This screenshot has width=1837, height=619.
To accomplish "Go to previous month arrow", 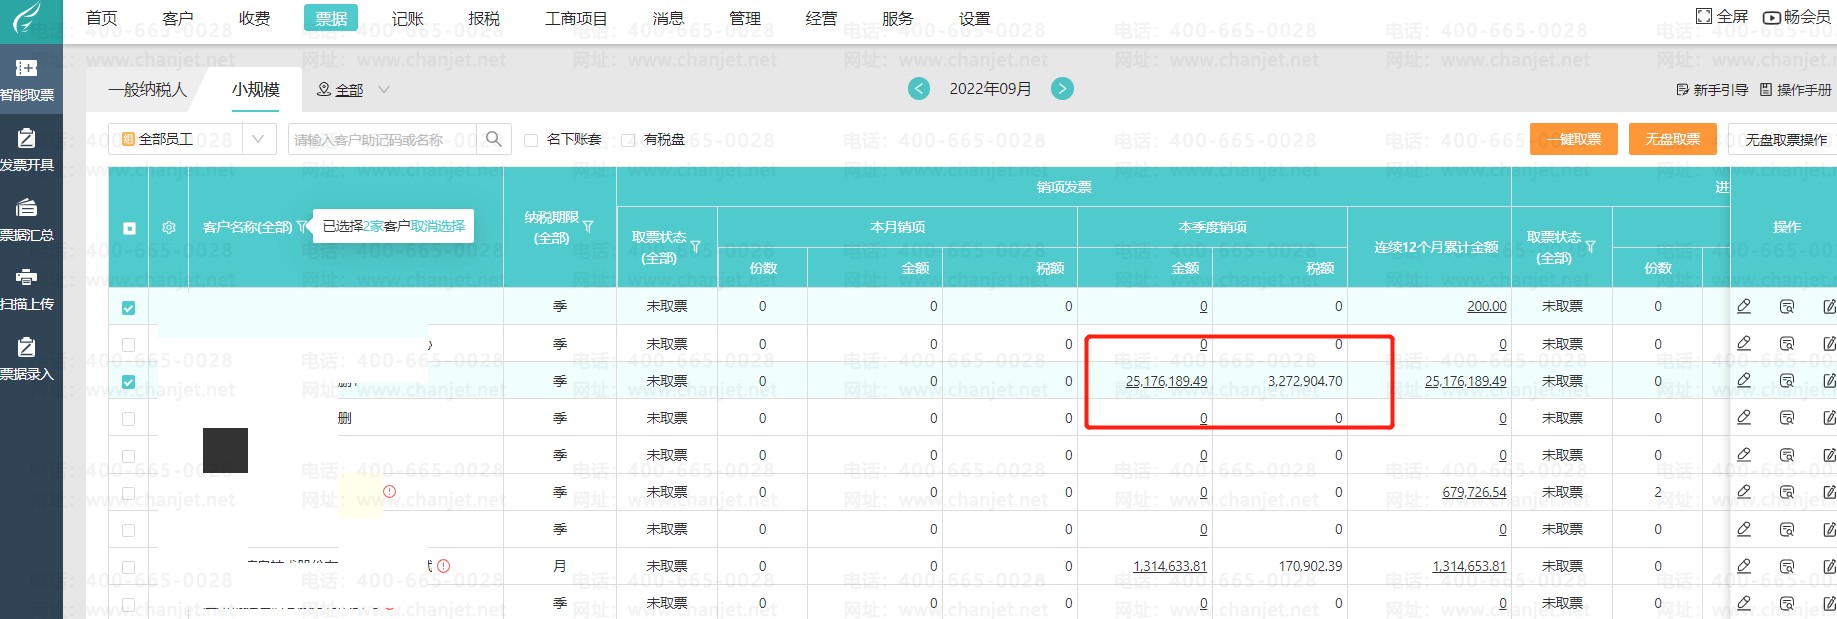I will point(919,89).
